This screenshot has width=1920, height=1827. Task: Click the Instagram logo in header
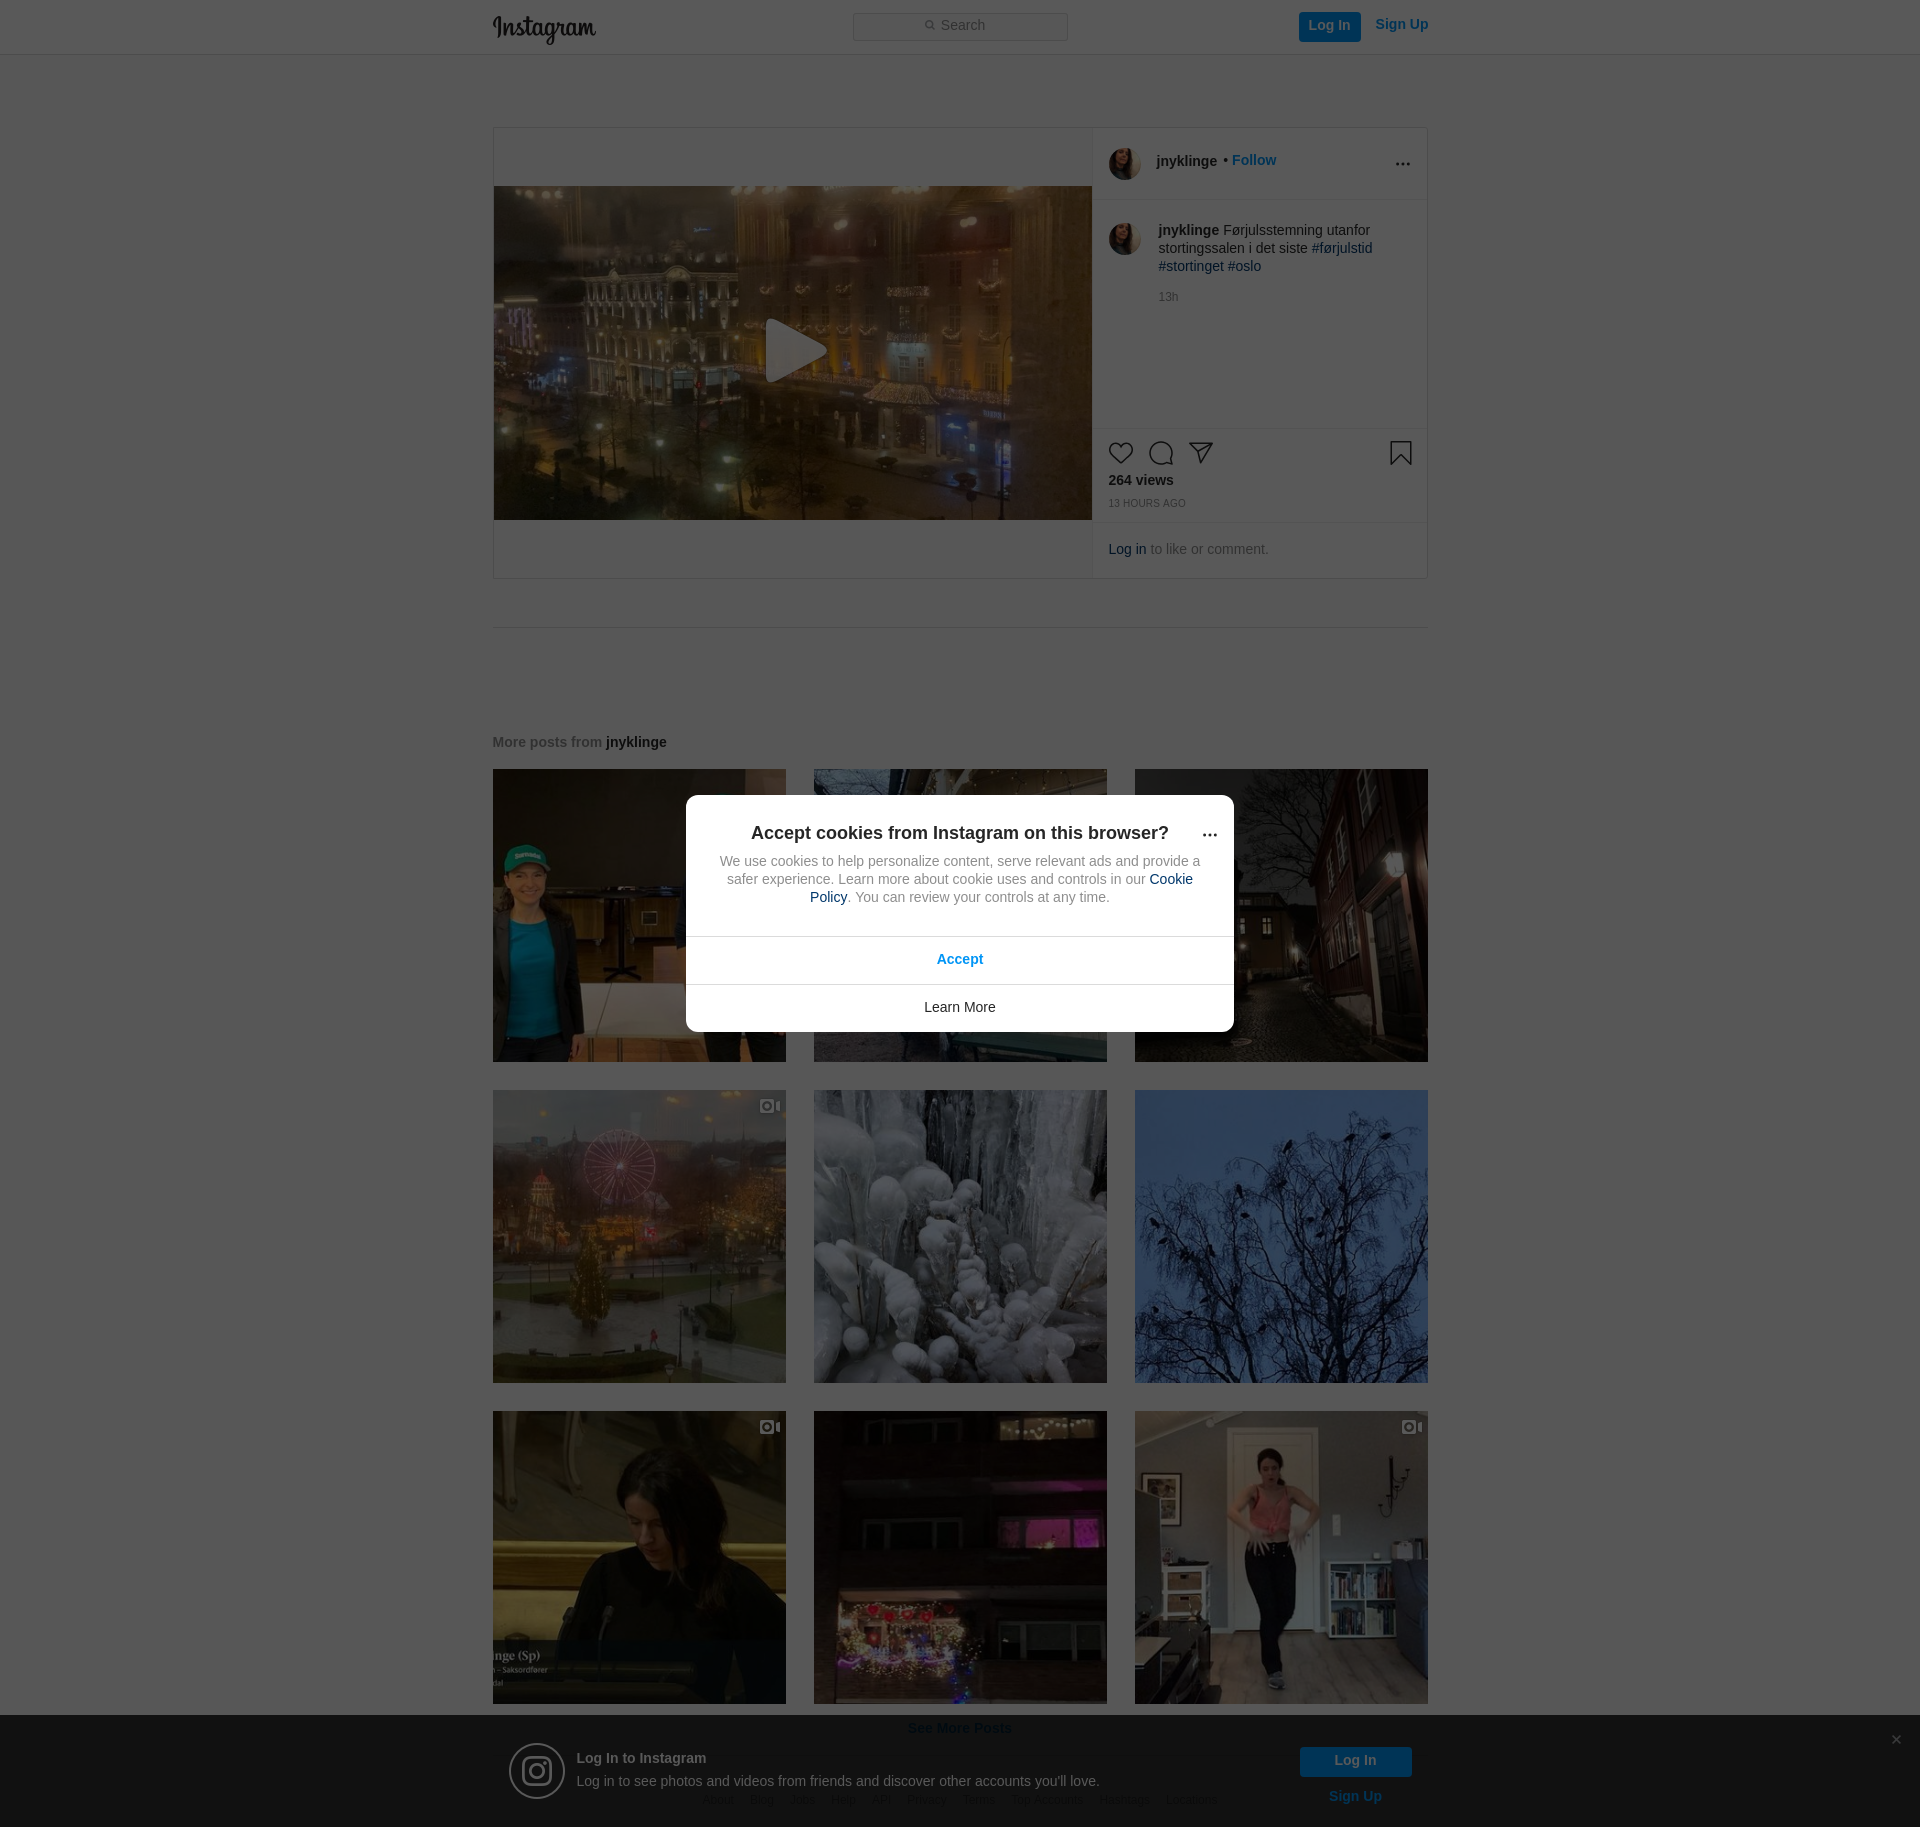[x=544, y=28]
